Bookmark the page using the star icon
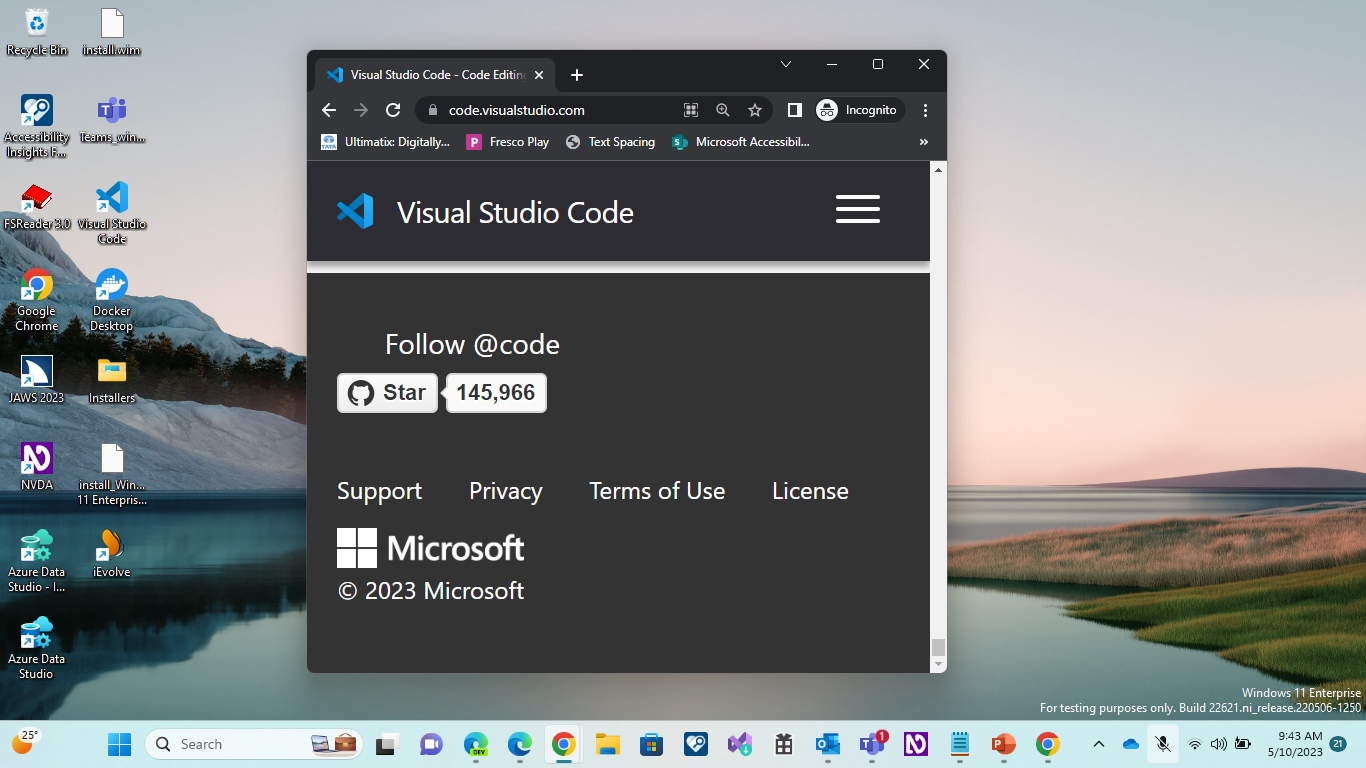Image resolution: width=1366 pixels, height=768 pixels. point(755,110)
